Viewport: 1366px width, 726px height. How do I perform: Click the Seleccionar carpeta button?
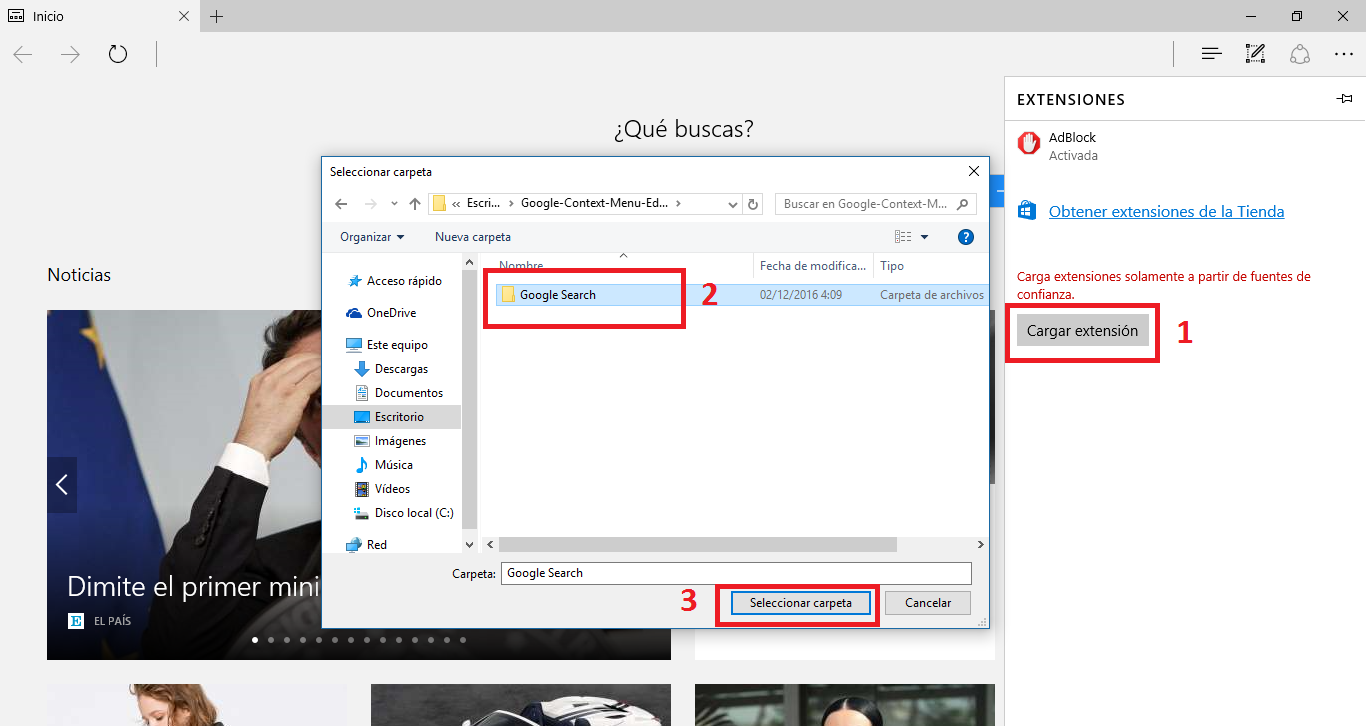pos(801,603)
